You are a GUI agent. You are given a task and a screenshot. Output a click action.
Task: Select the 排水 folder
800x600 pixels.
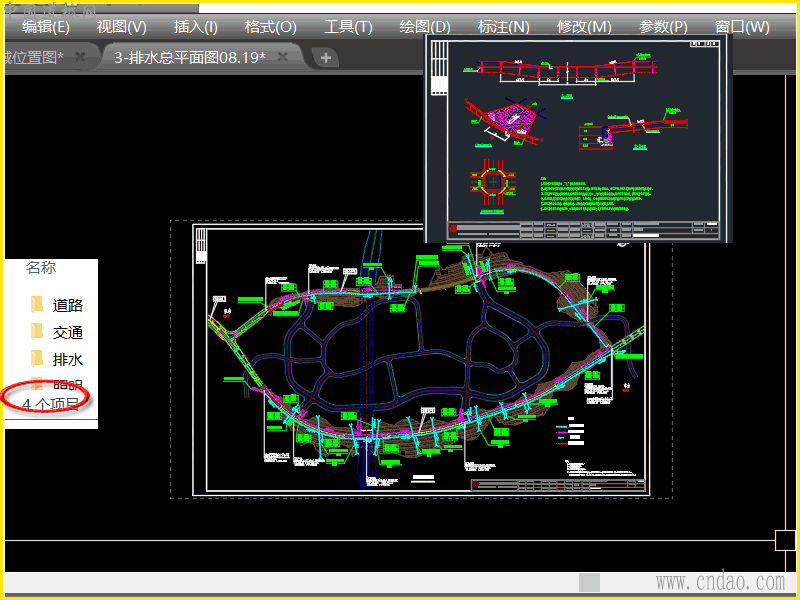tap(56, 359)
